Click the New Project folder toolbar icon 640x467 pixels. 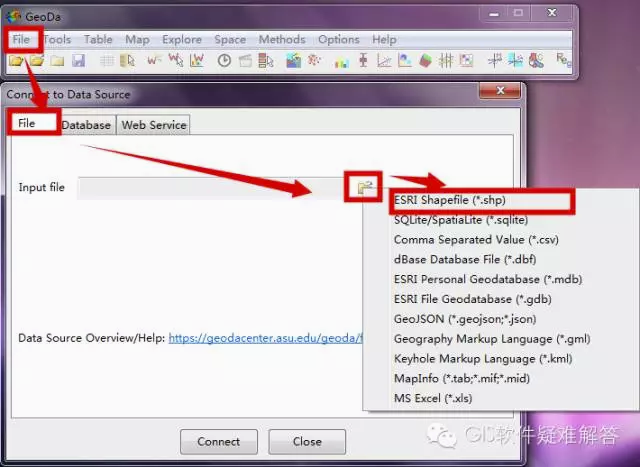click(16, 61)
